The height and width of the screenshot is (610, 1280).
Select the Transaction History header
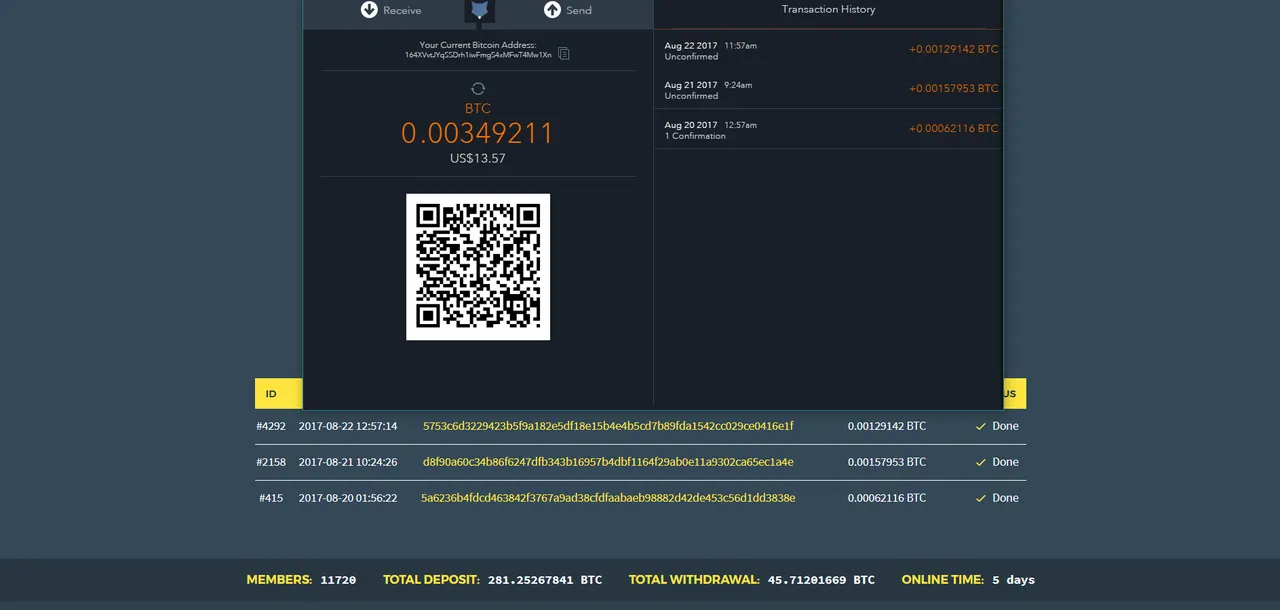pyautogui.click(x=828, y=9)
